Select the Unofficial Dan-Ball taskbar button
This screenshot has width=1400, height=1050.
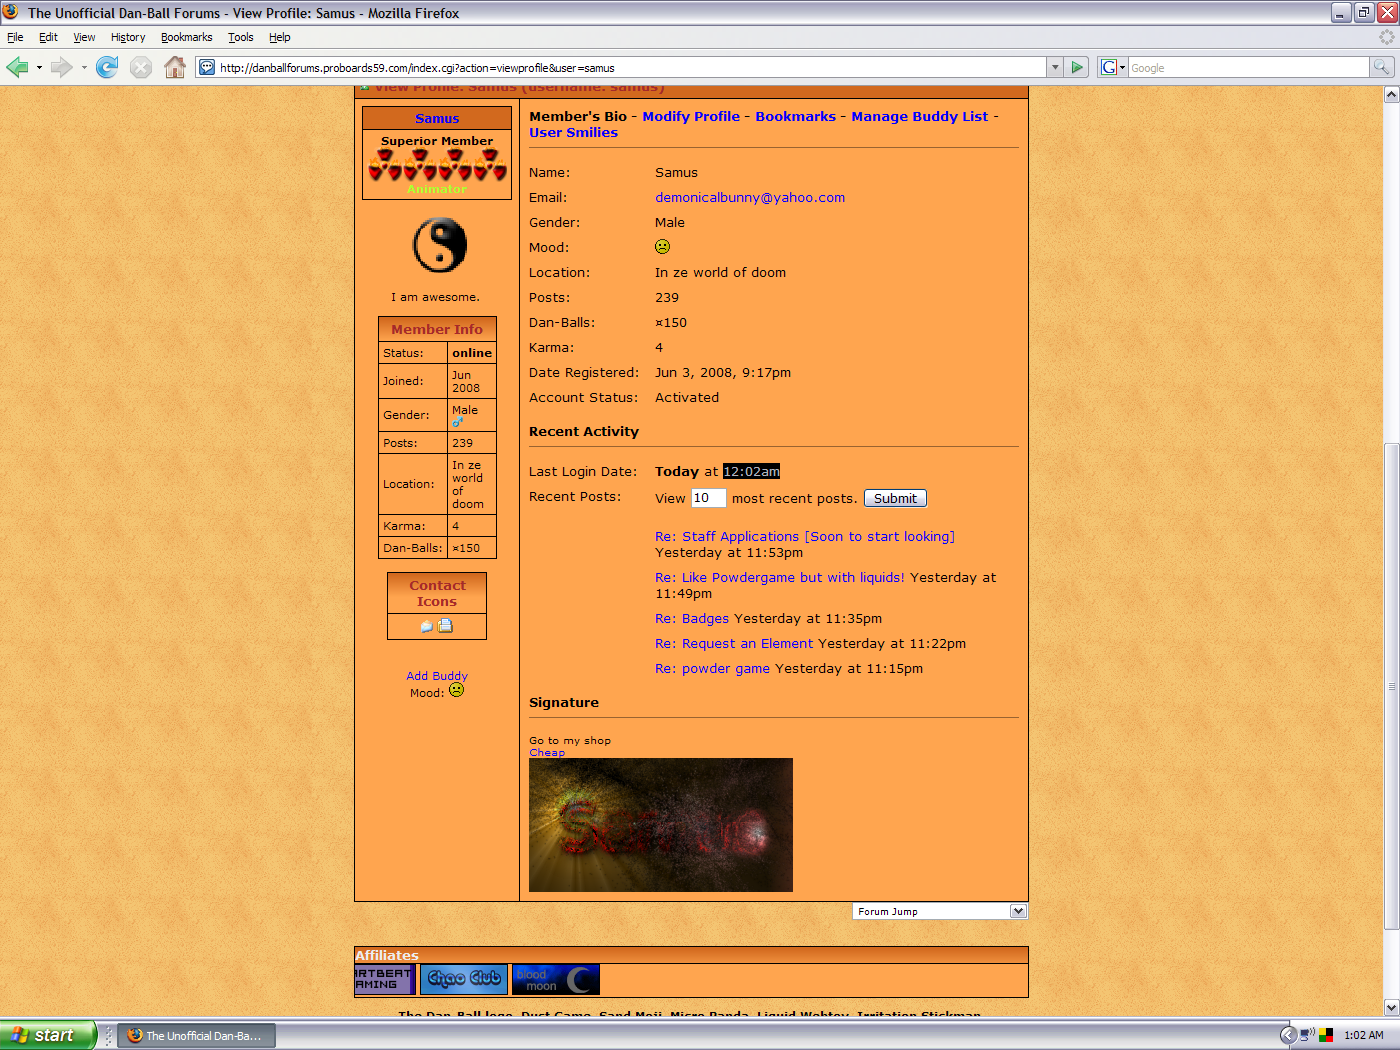click(197, 1036)
